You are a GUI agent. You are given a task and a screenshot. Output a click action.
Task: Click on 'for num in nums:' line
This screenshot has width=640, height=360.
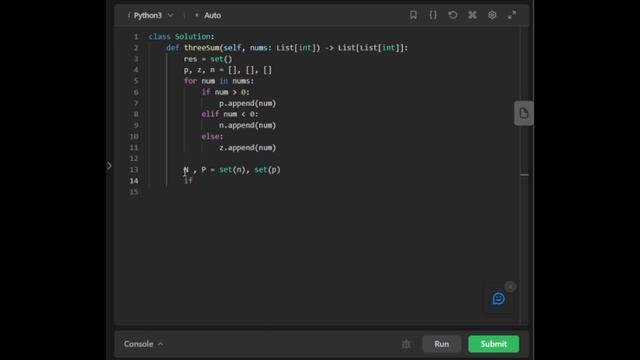point(219,81)
